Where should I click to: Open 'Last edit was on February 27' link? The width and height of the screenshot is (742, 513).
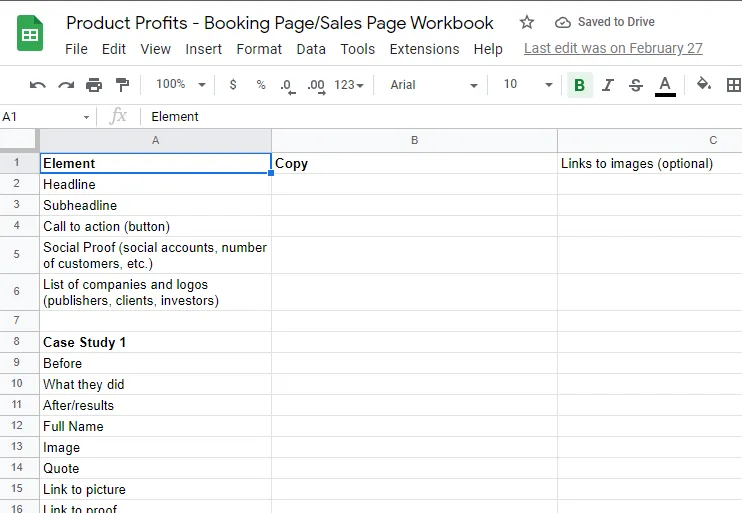click(613, 48)
